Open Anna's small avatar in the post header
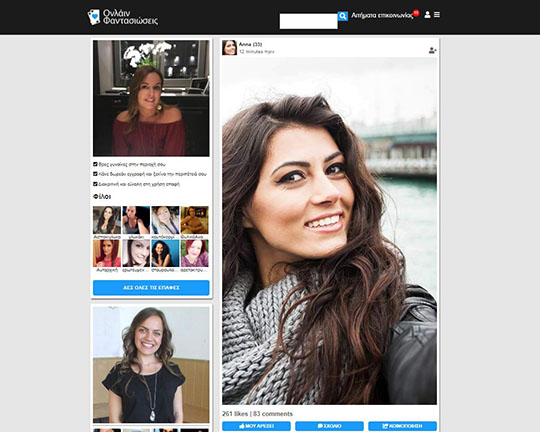 pyautogui.click(x=229, y=48)
